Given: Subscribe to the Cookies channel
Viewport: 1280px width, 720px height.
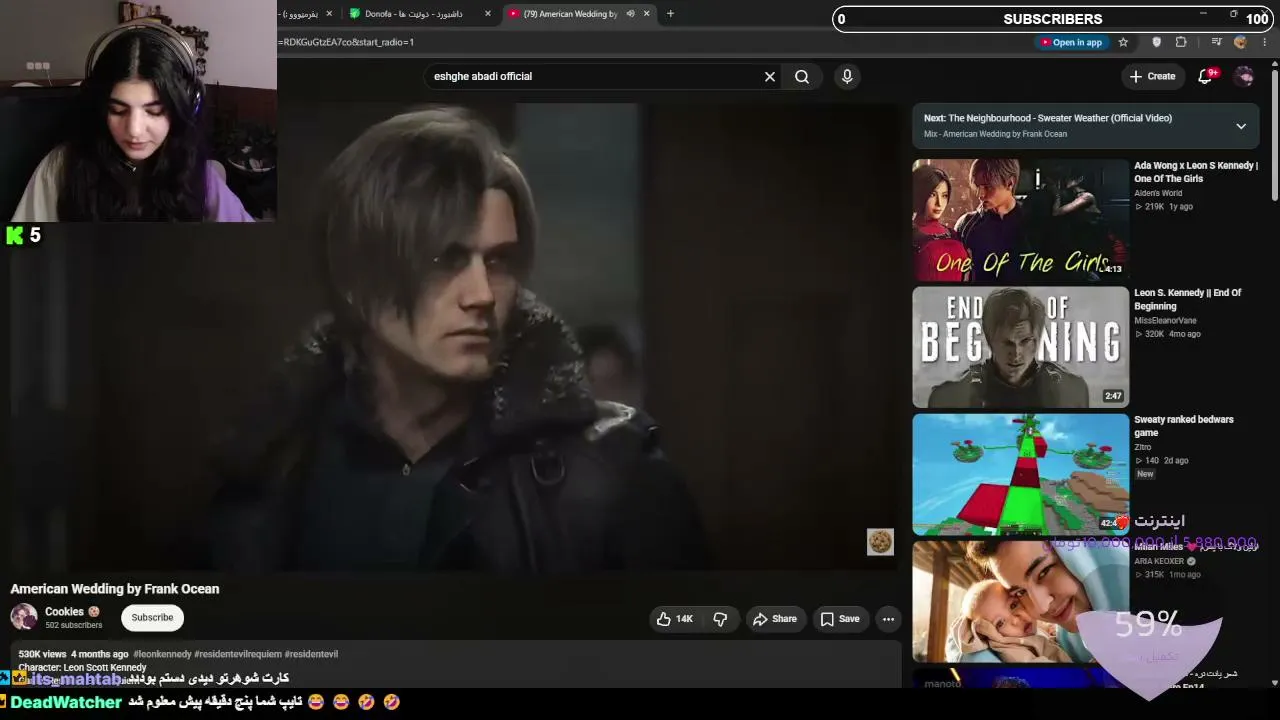Looking at the screenshot, I should coord(152,618).
